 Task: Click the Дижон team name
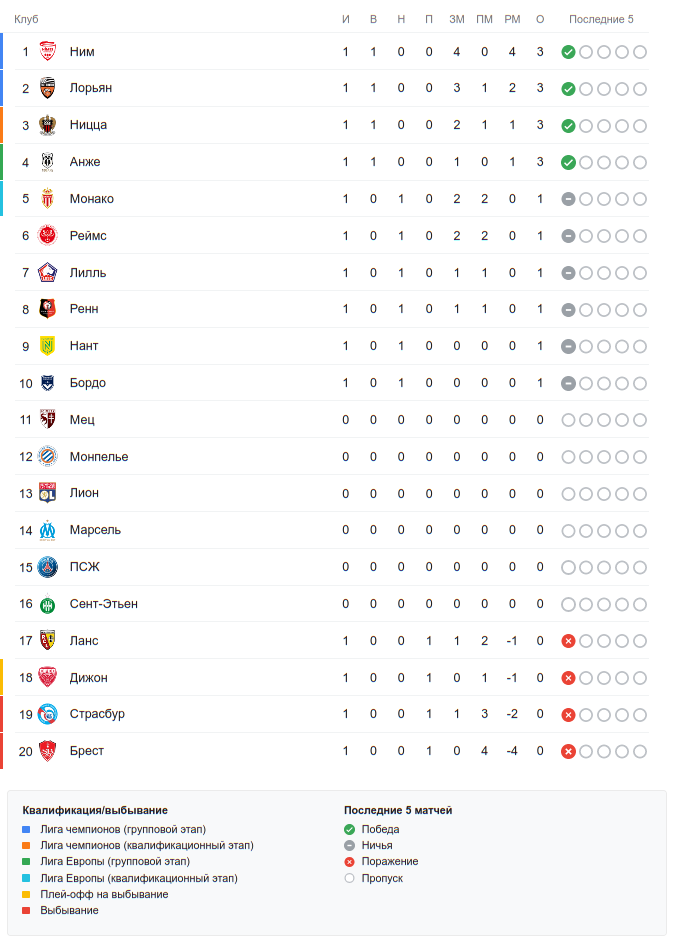click(x=88, y=677)
